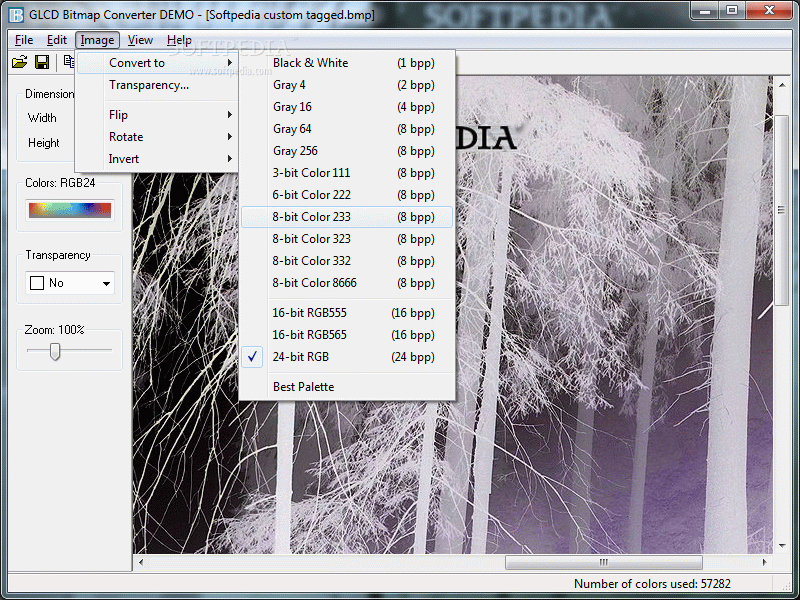
Task: Select Gray 4 conversion
Action: (347, 85)
